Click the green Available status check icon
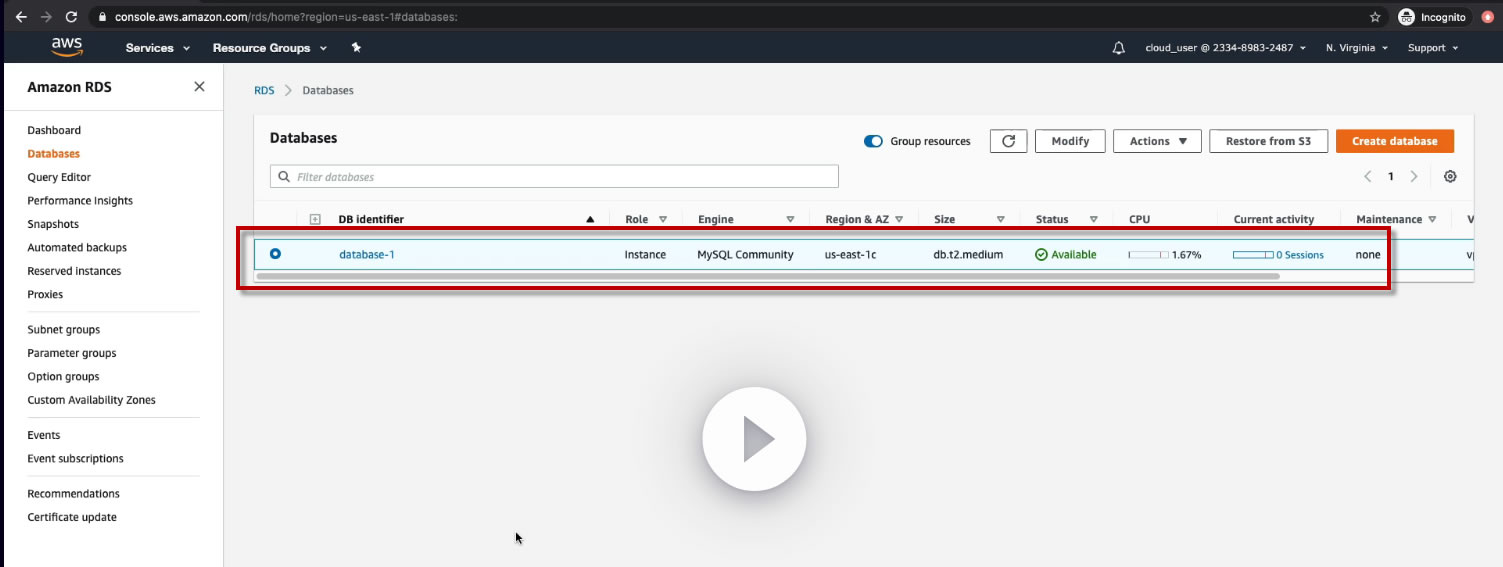 pos(1041,255)
